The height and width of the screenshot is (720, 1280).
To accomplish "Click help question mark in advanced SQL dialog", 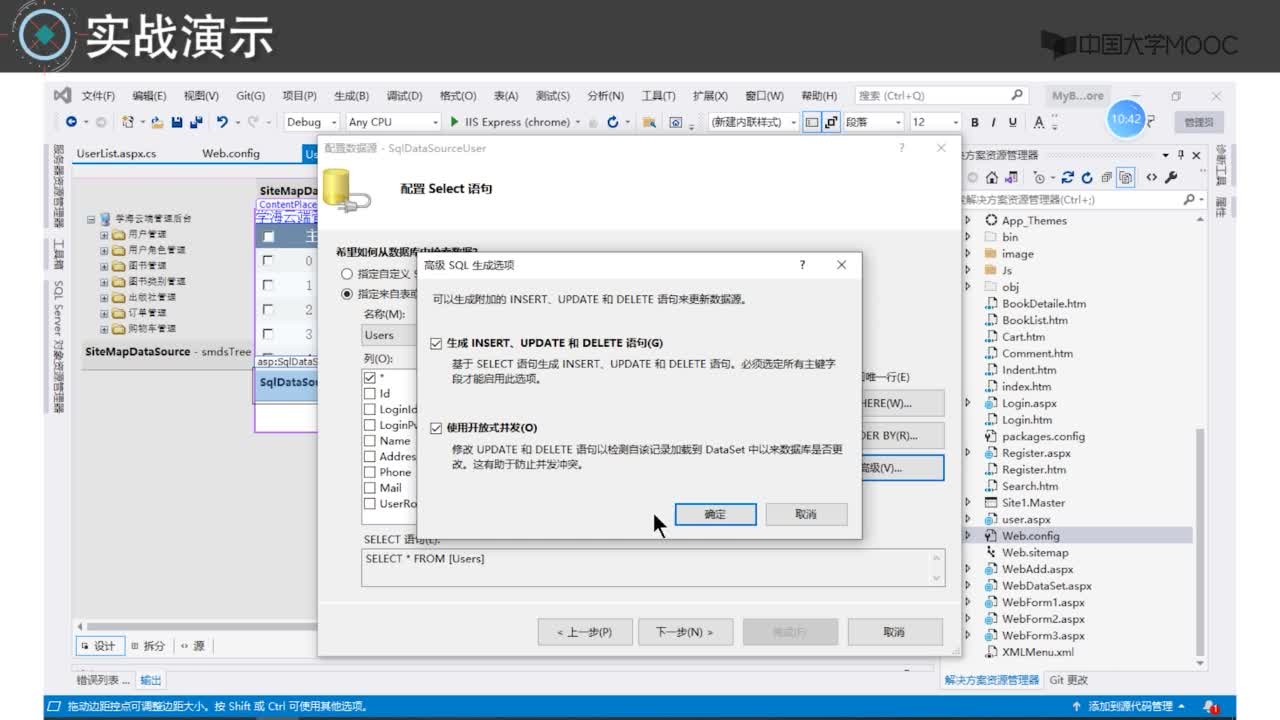I will point(802,265).
